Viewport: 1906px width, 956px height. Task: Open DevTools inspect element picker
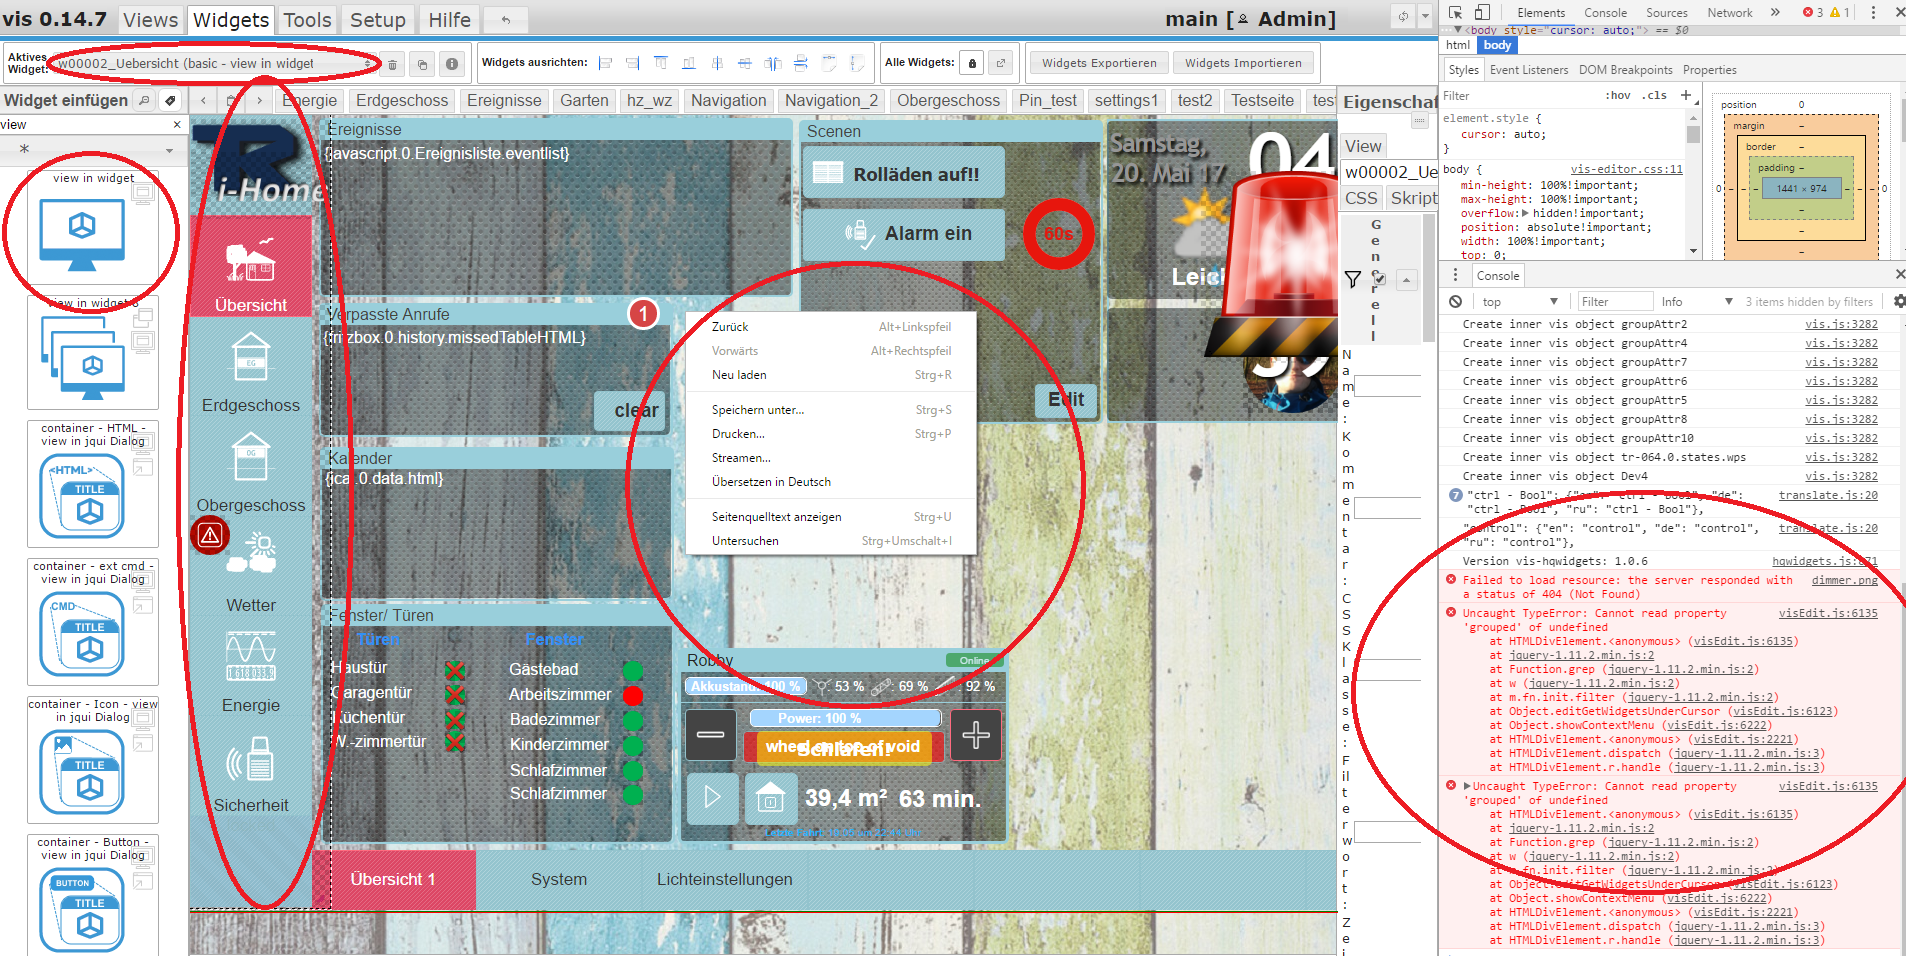point(1455,13)
